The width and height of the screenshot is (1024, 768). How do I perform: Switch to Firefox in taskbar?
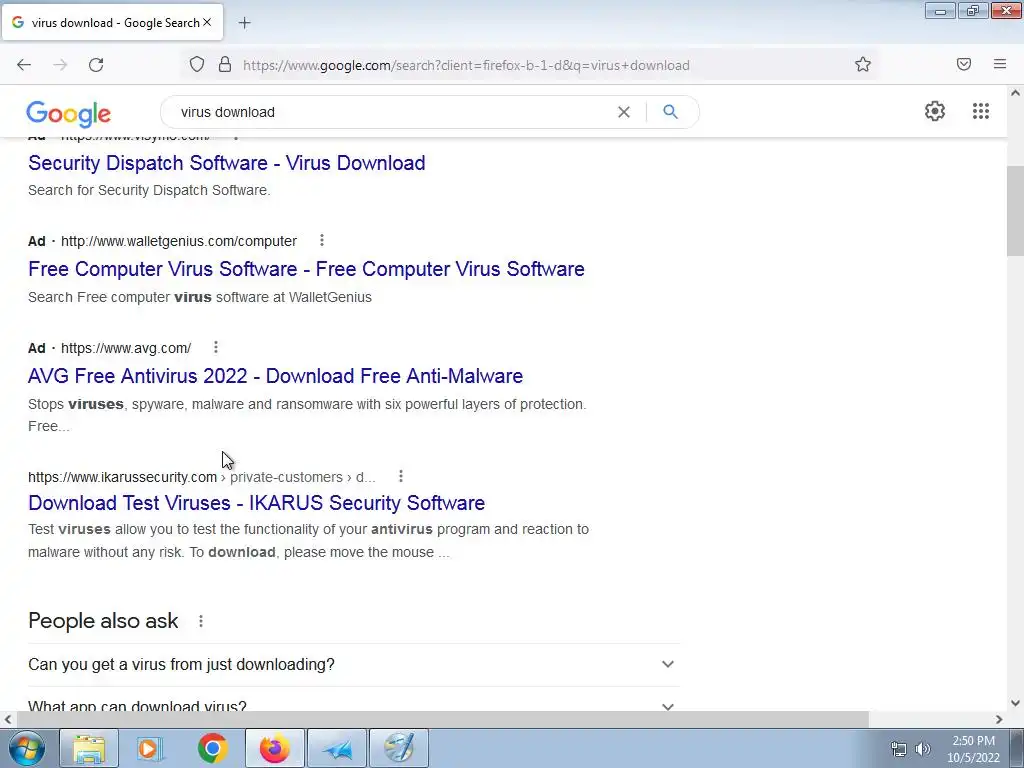(x=275, y=748)
